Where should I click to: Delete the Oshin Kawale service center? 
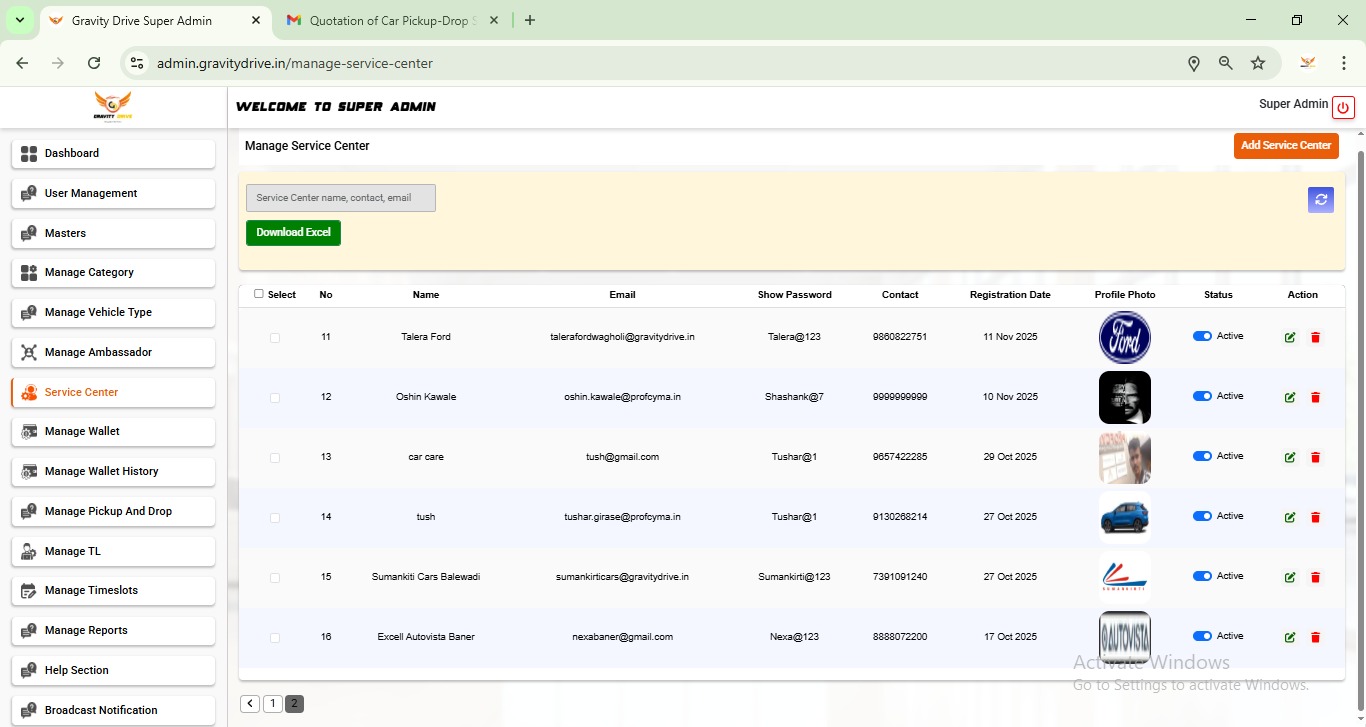click(1315, 398)
